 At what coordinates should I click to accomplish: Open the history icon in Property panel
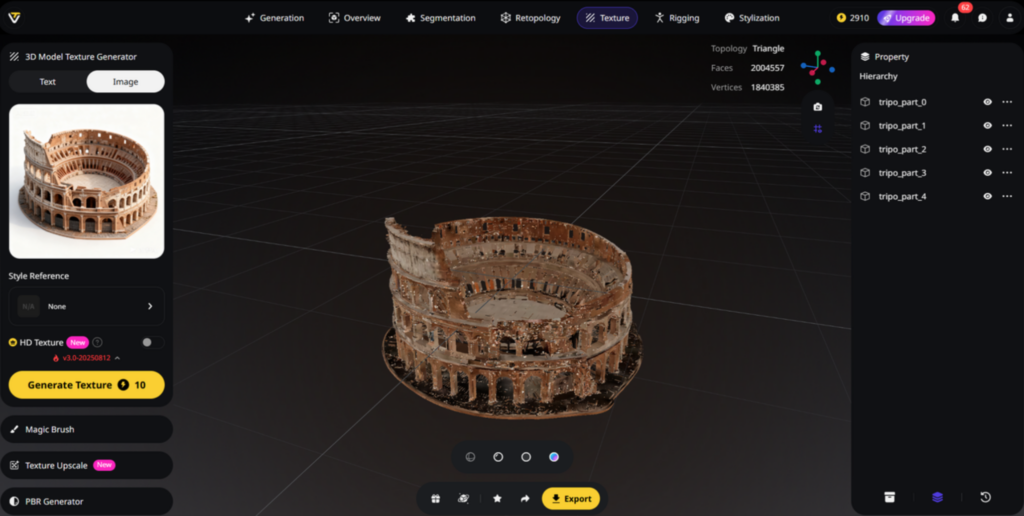[985, 497]
